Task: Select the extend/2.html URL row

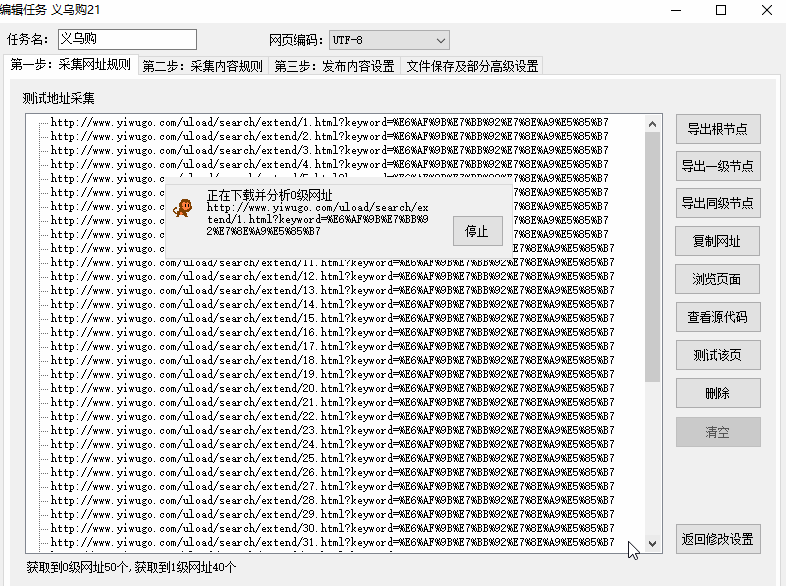Action: (x=330, y=136)
